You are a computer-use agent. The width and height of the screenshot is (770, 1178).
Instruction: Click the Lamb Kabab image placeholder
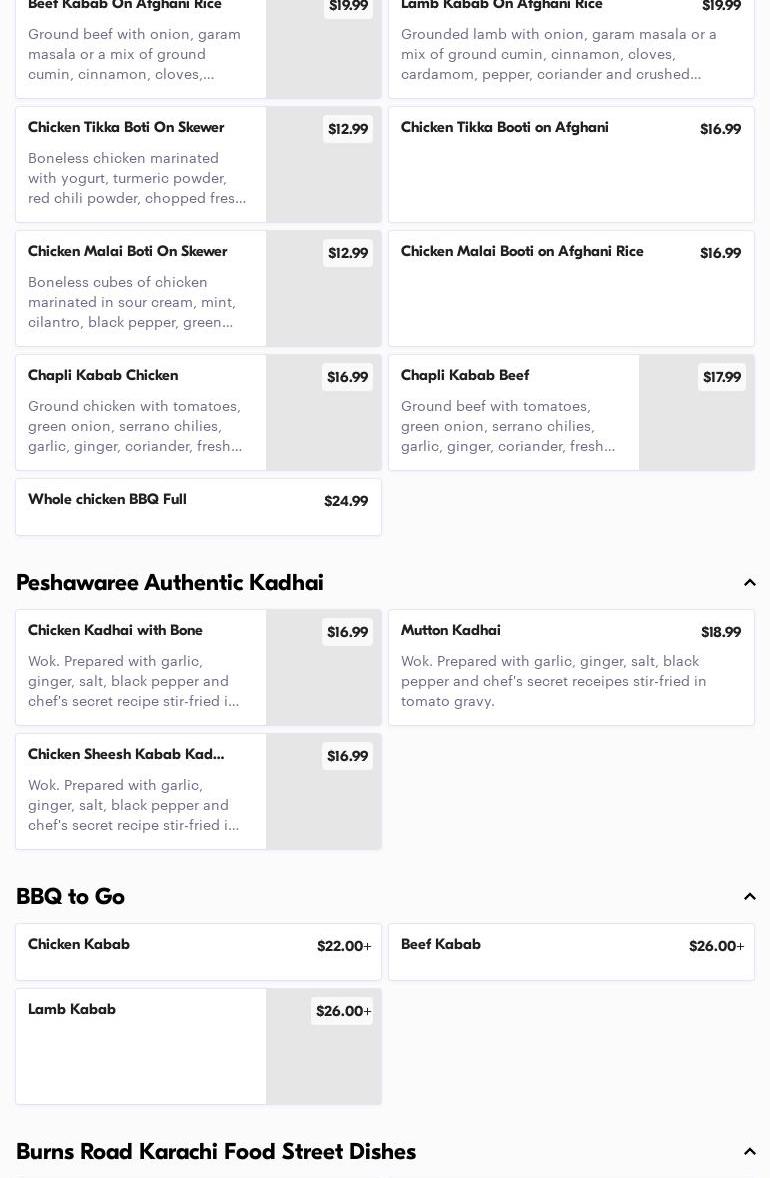coord(323,1047)
